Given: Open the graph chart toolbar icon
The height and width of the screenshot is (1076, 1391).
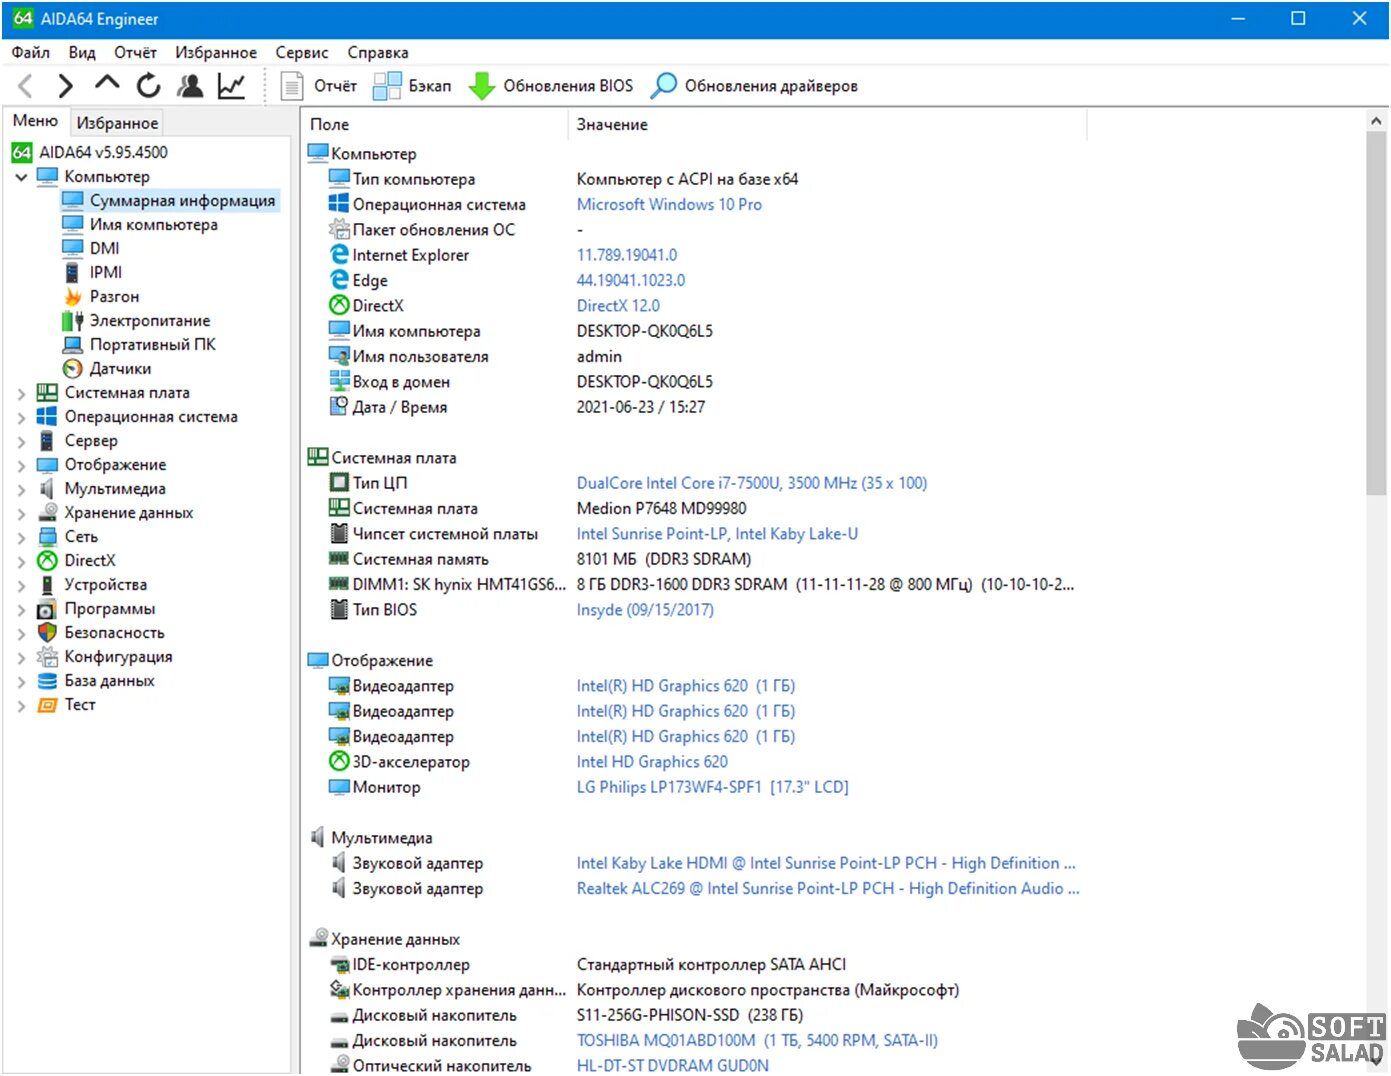Looking at the screenshot, I should click(232, 86).
